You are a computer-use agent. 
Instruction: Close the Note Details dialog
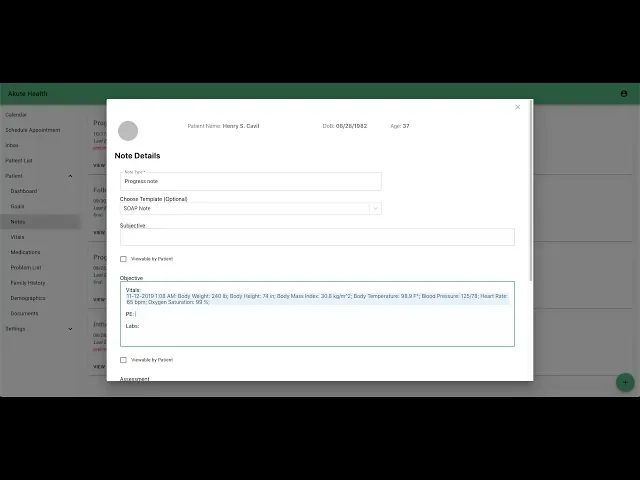[x=518, y=107]
